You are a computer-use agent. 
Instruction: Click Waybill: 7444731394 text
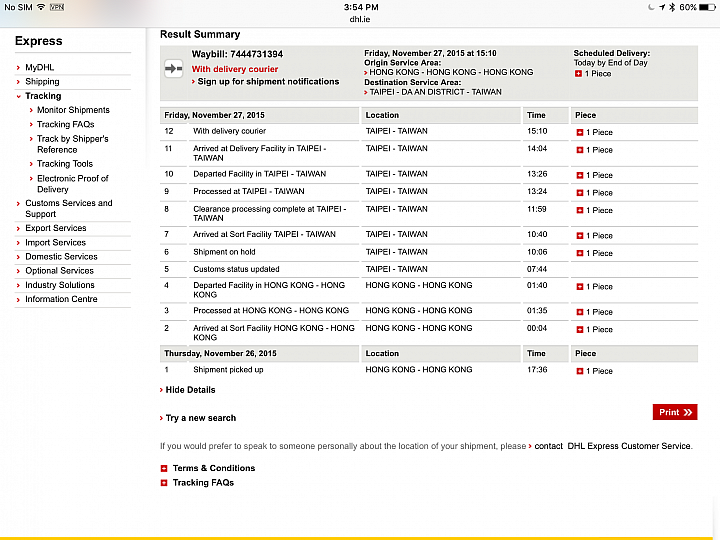237,54
